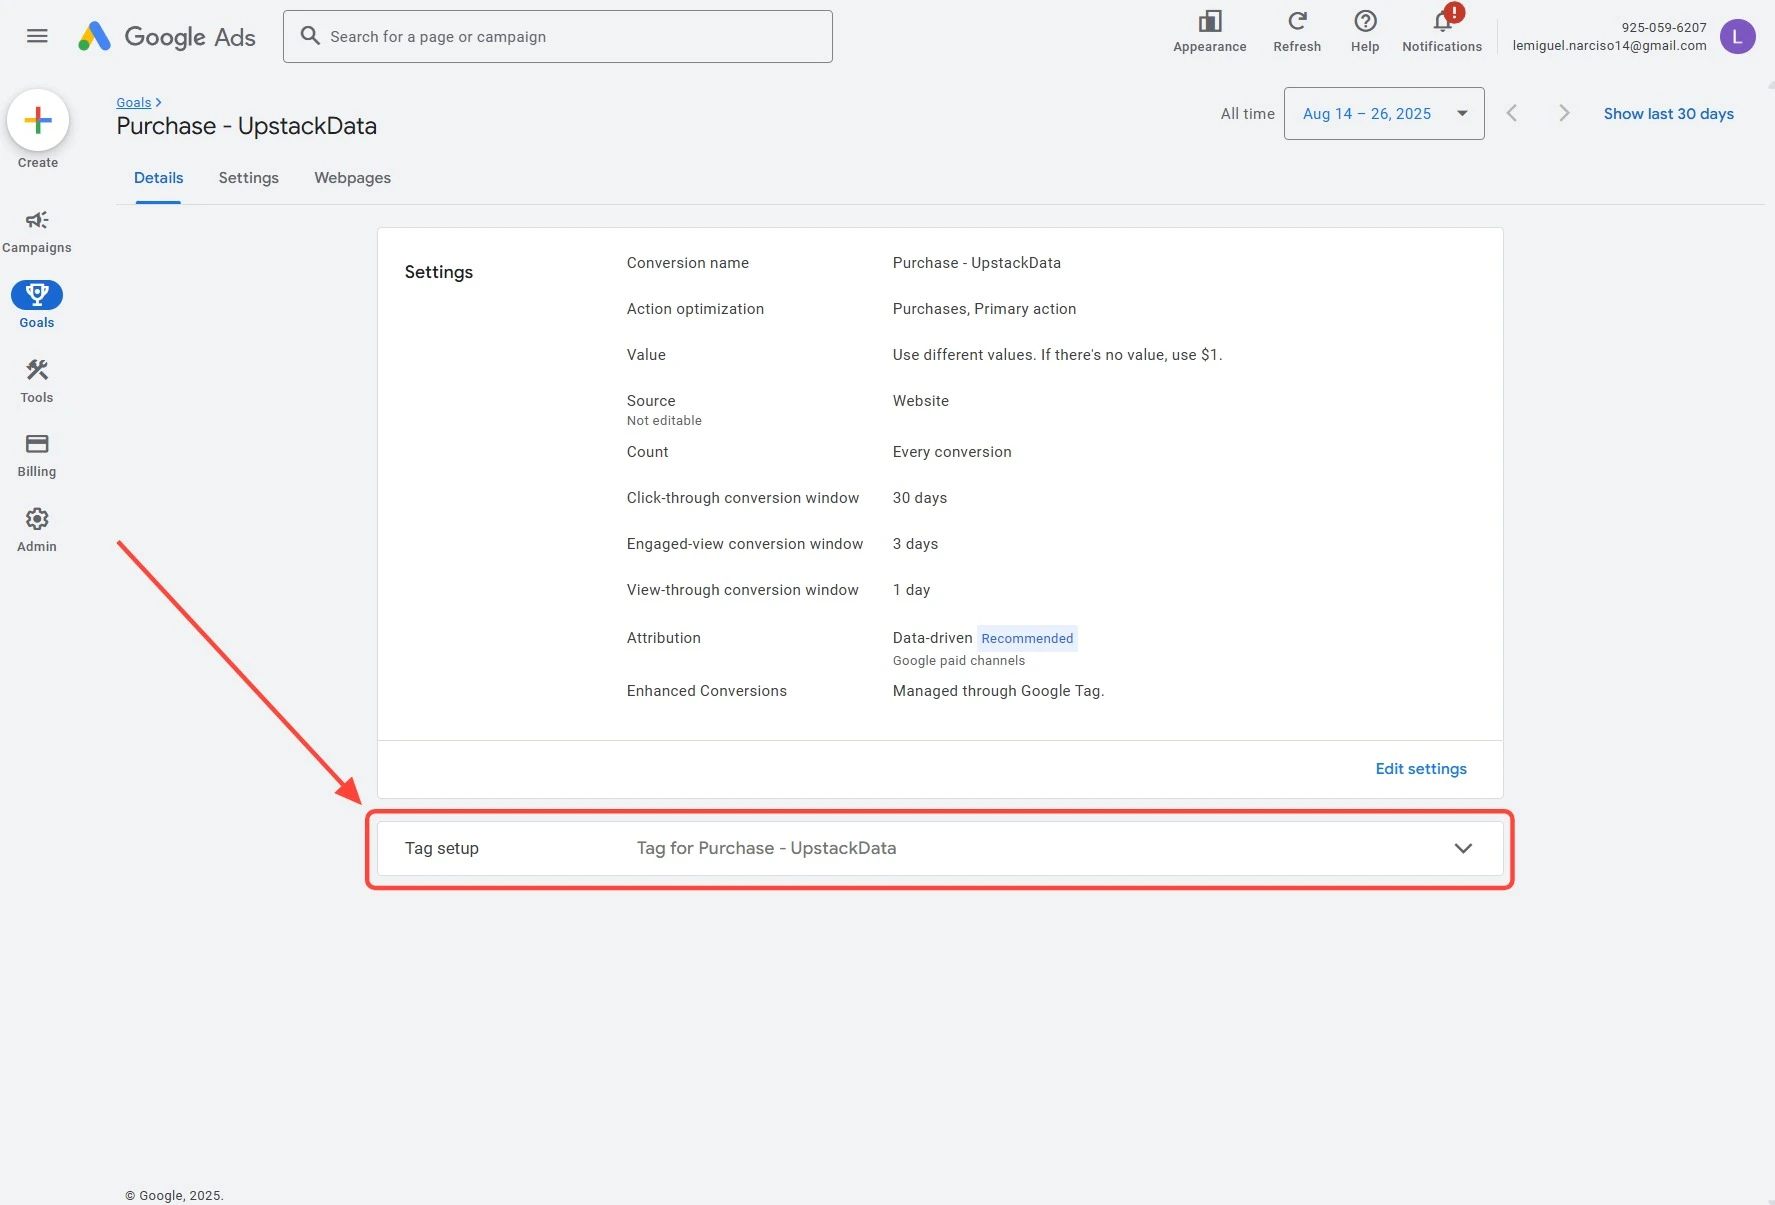The height and width of the screenshot is (1205, 1775).
Task: Open Goals in sidebar
Action: click(x=37, y=304)
